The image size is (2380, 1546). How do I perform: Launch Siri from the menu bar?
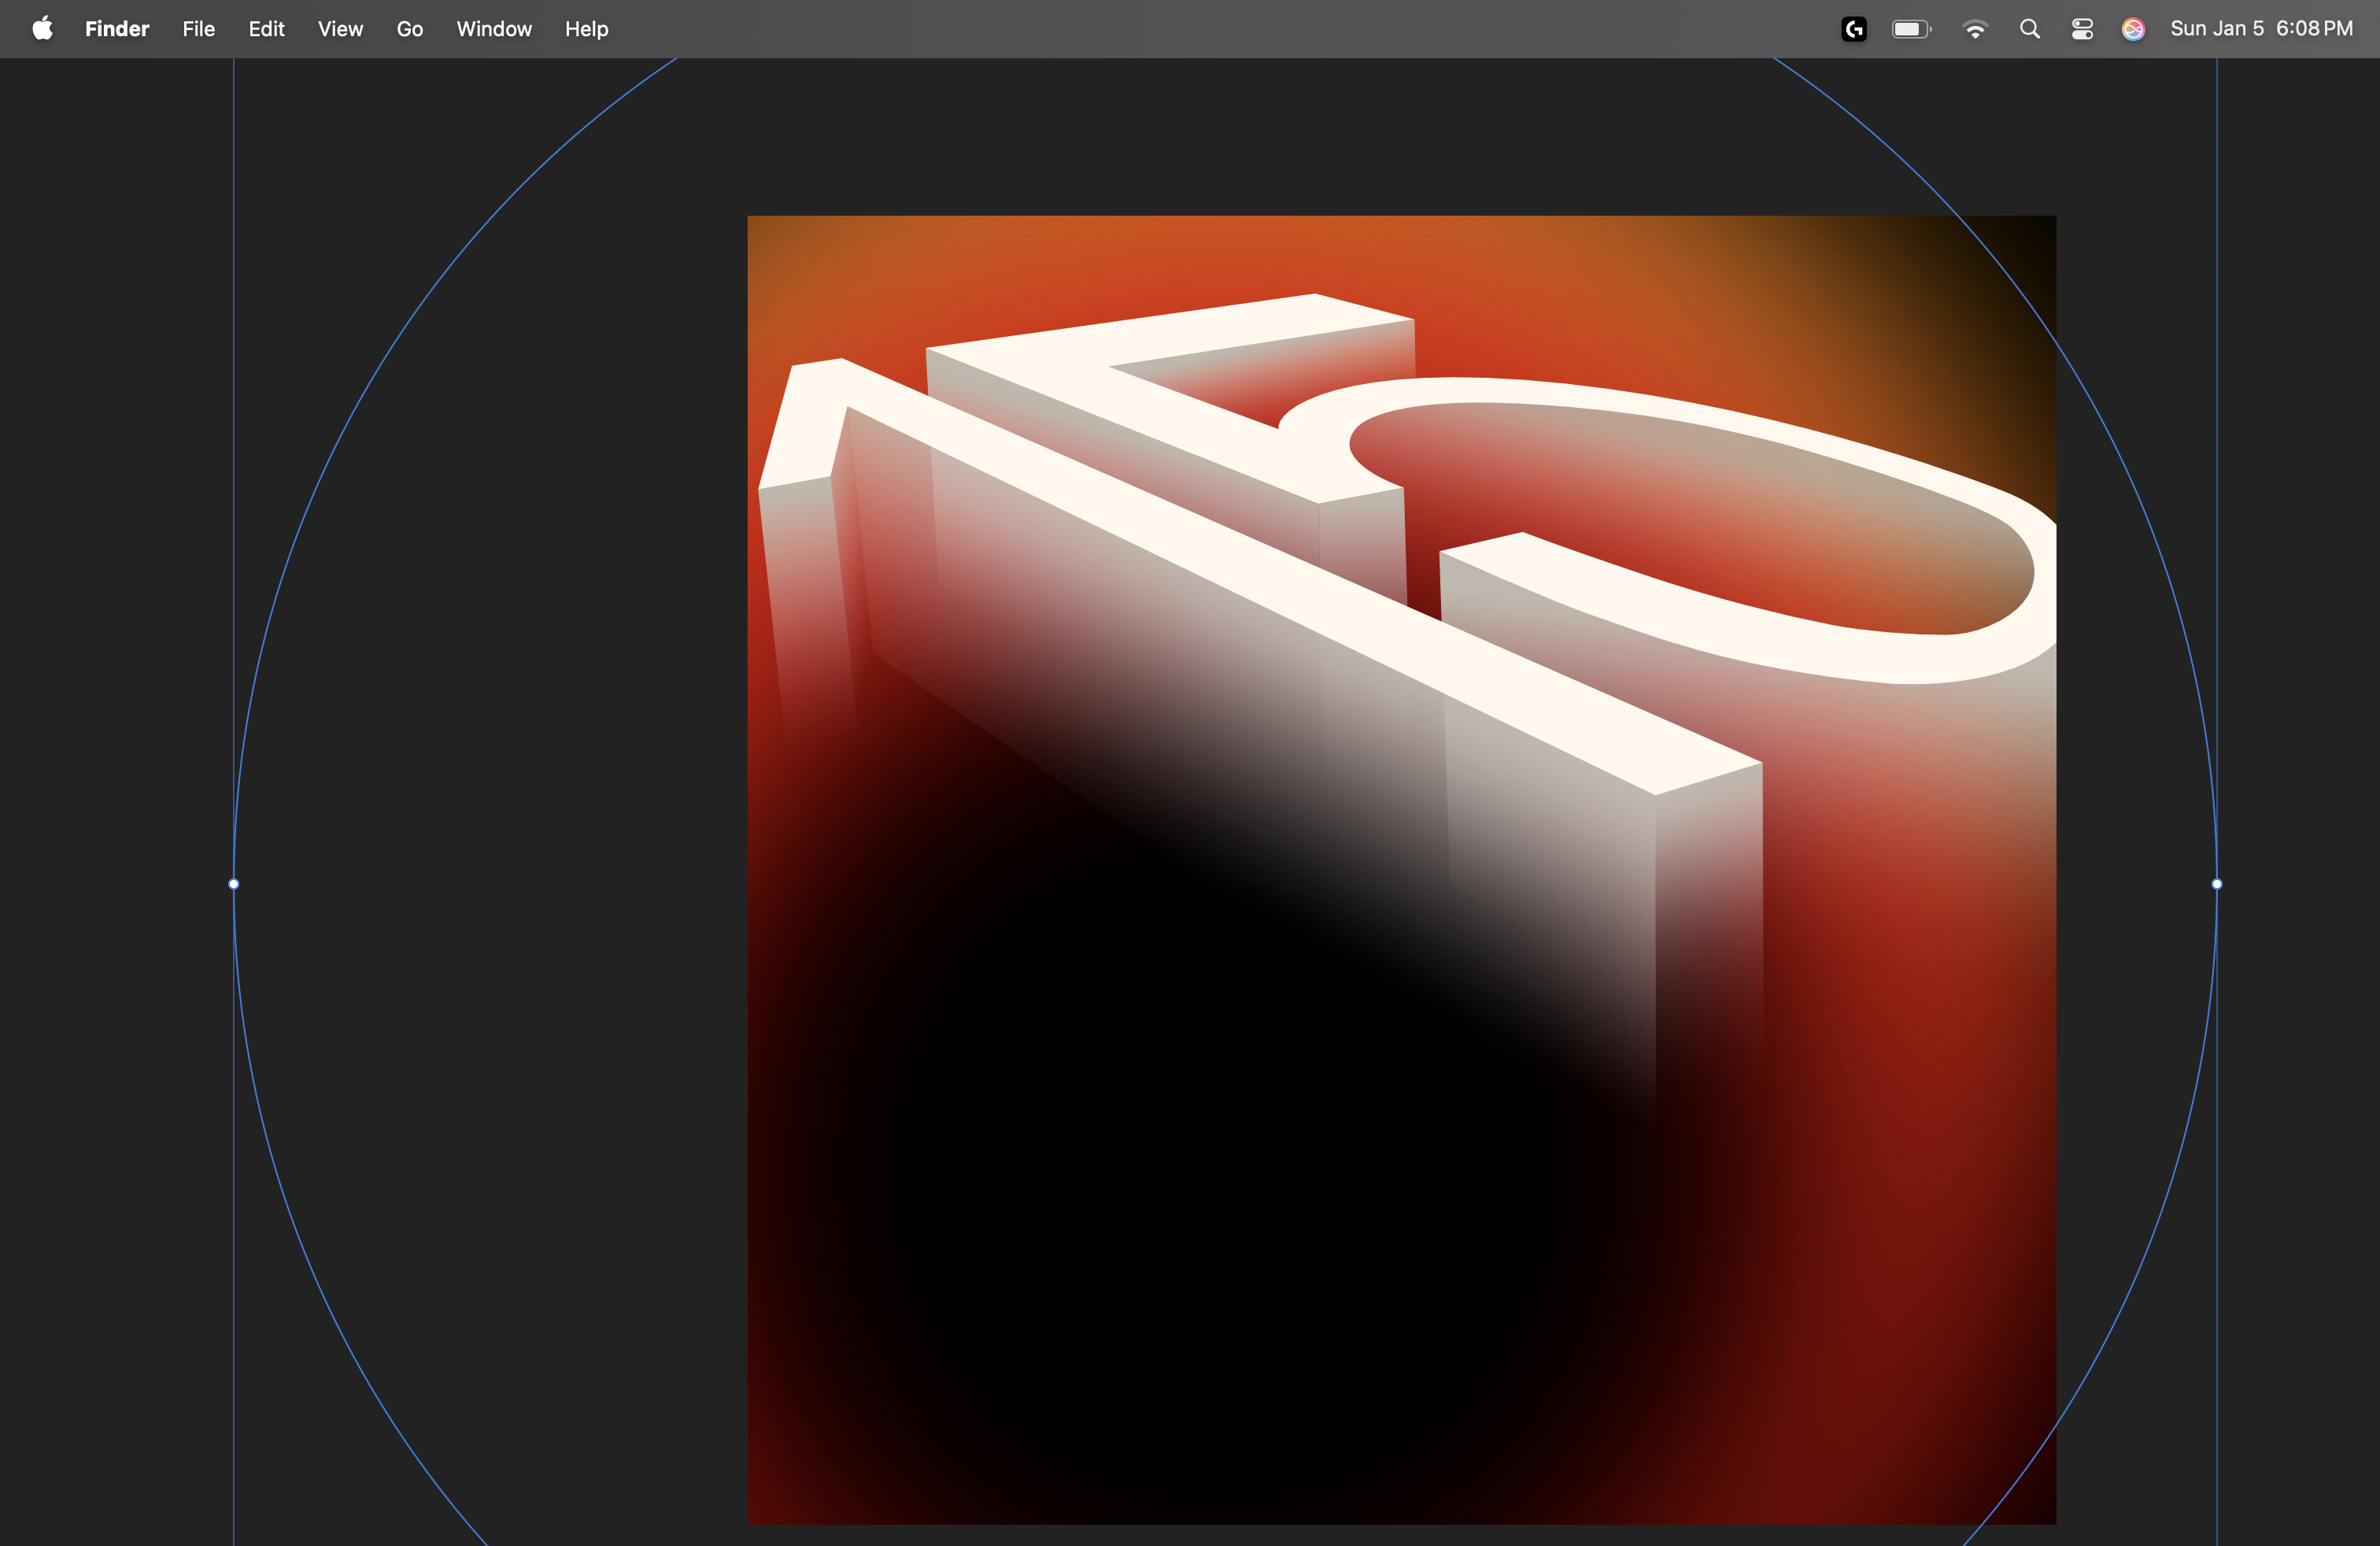tap(2133, 29)
